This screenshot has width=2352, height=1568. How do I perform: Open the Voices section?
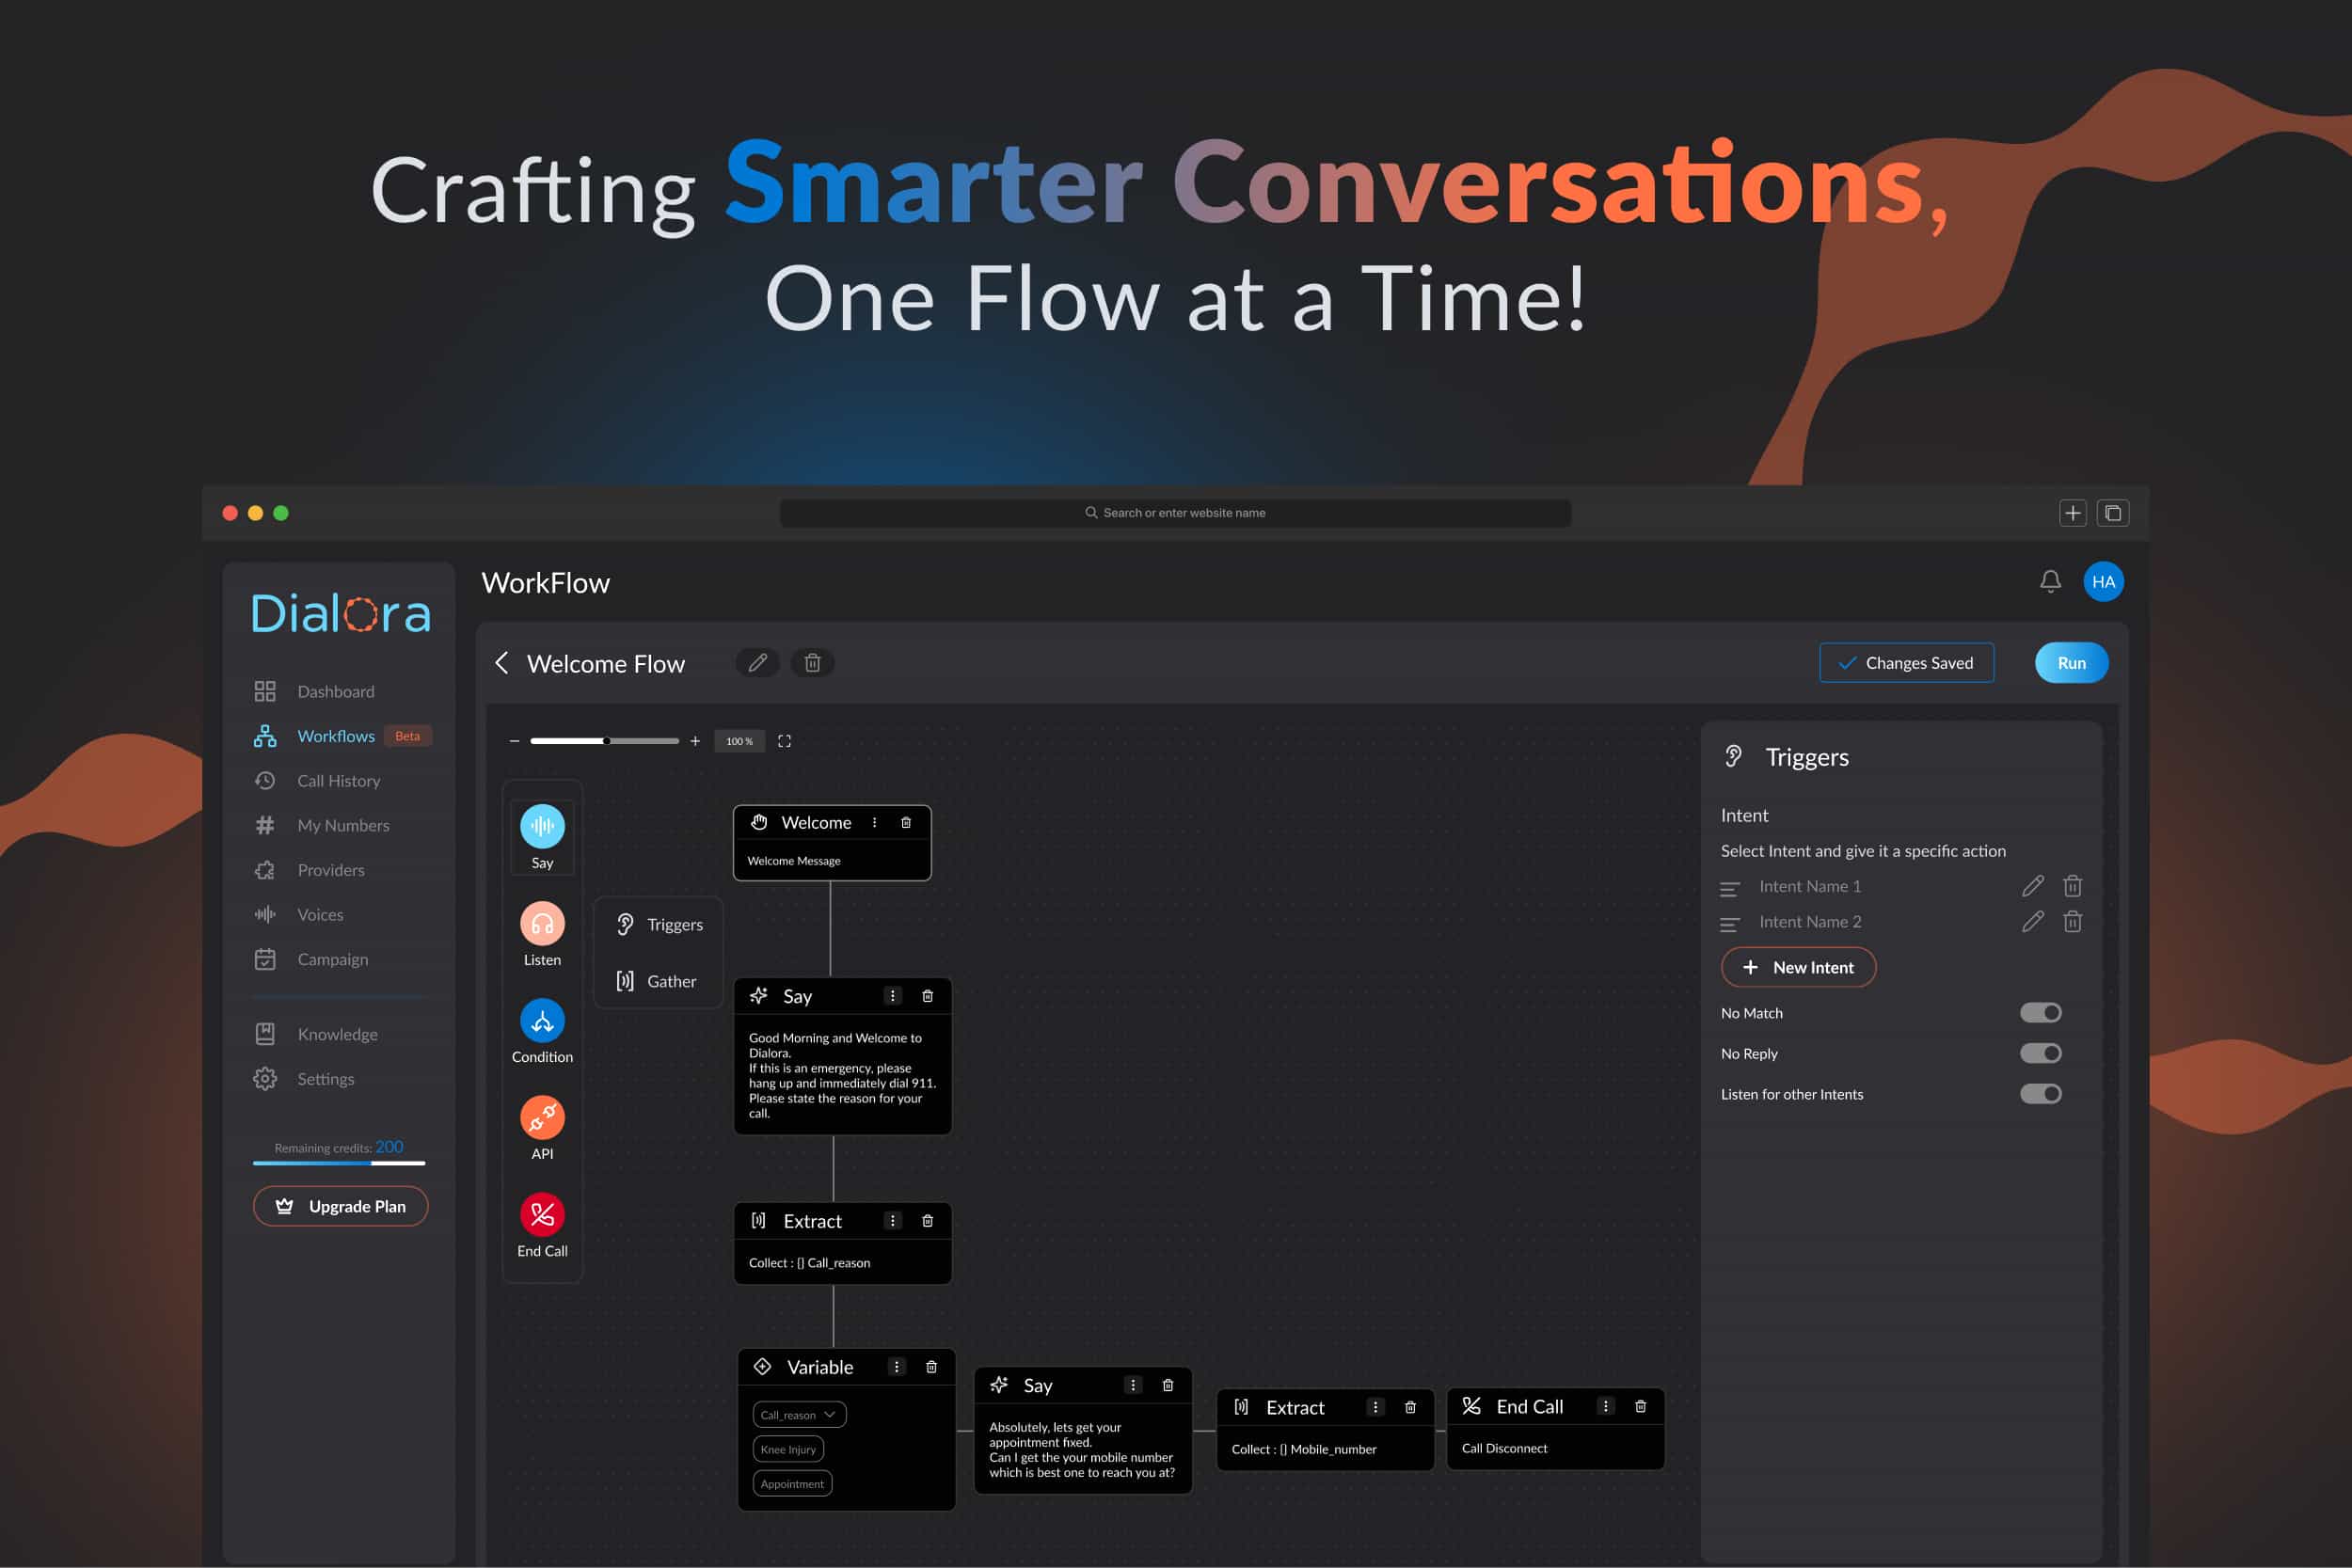click(x=320, y=914)
